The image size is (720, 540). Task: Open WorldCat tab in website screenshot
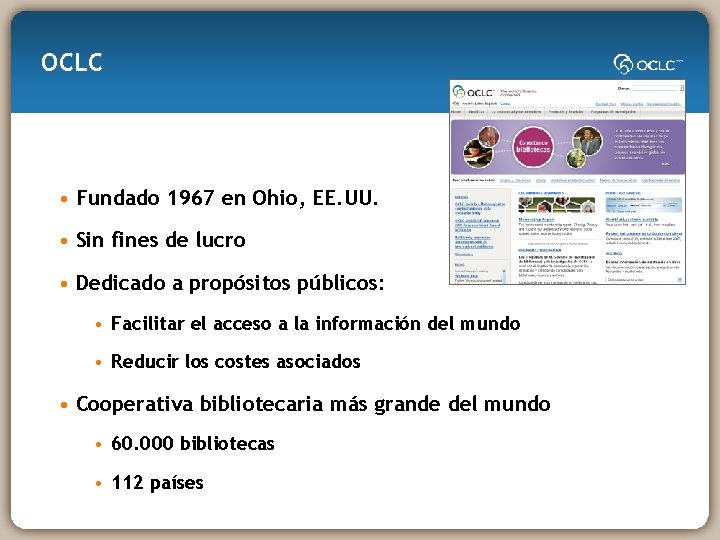476,112
